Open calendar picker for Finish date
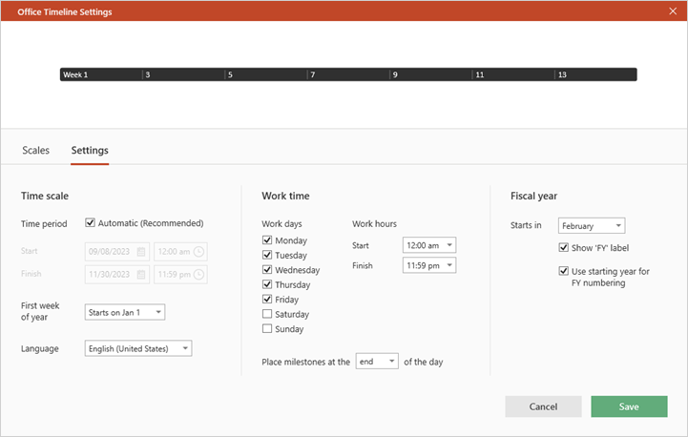688x437 pixels. click(141, 274)
